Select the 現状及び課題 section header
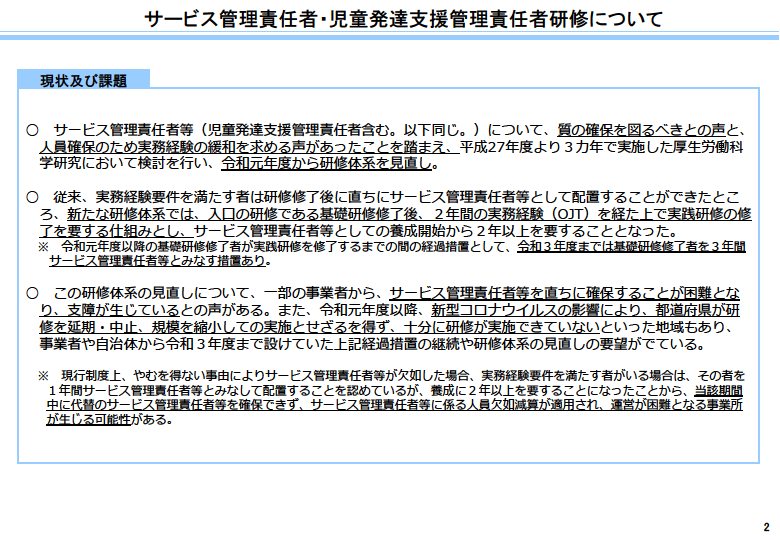Image resolution: width=780 pixels, height=540 pixels. coord(84,81)
